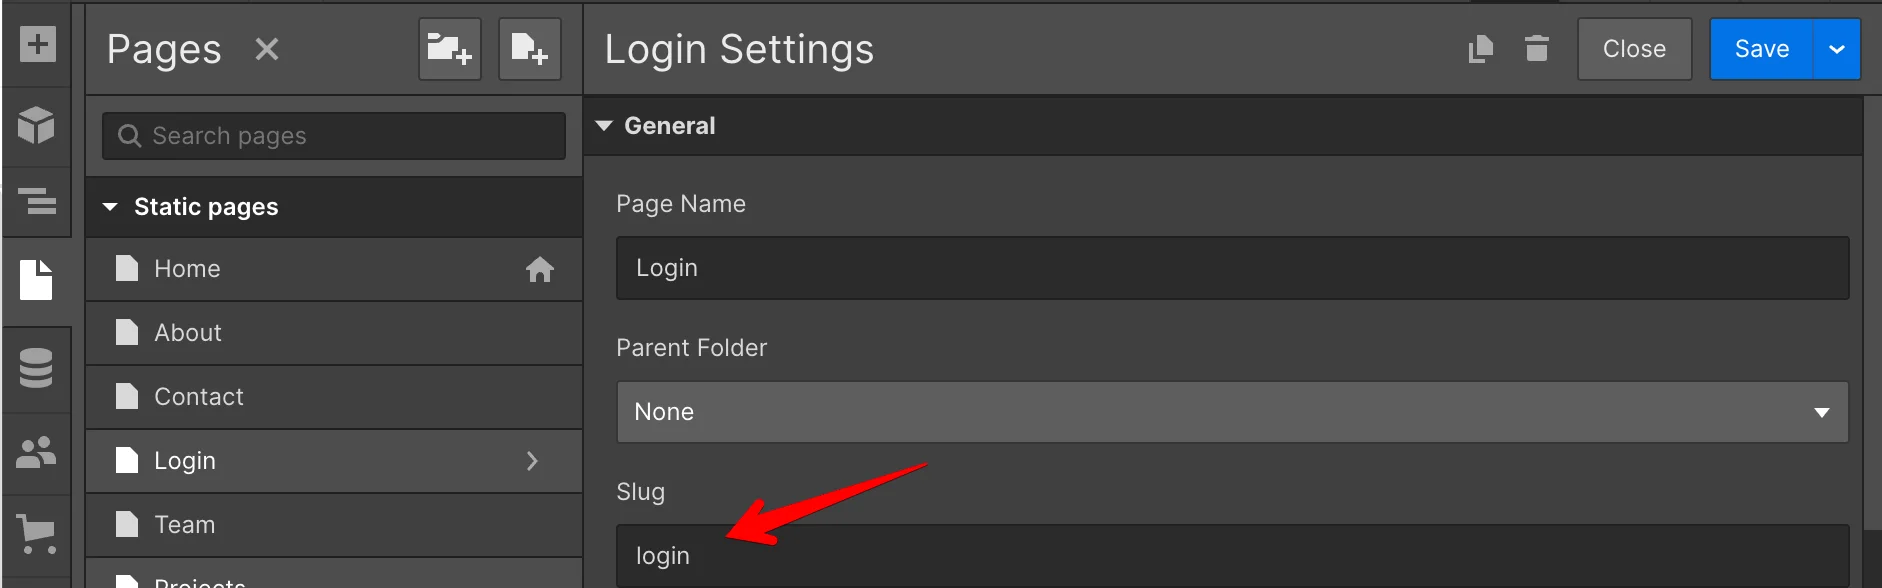Save the Login page settings
The width and height of the screenshot is (1882, 588).
[1761, 48]
